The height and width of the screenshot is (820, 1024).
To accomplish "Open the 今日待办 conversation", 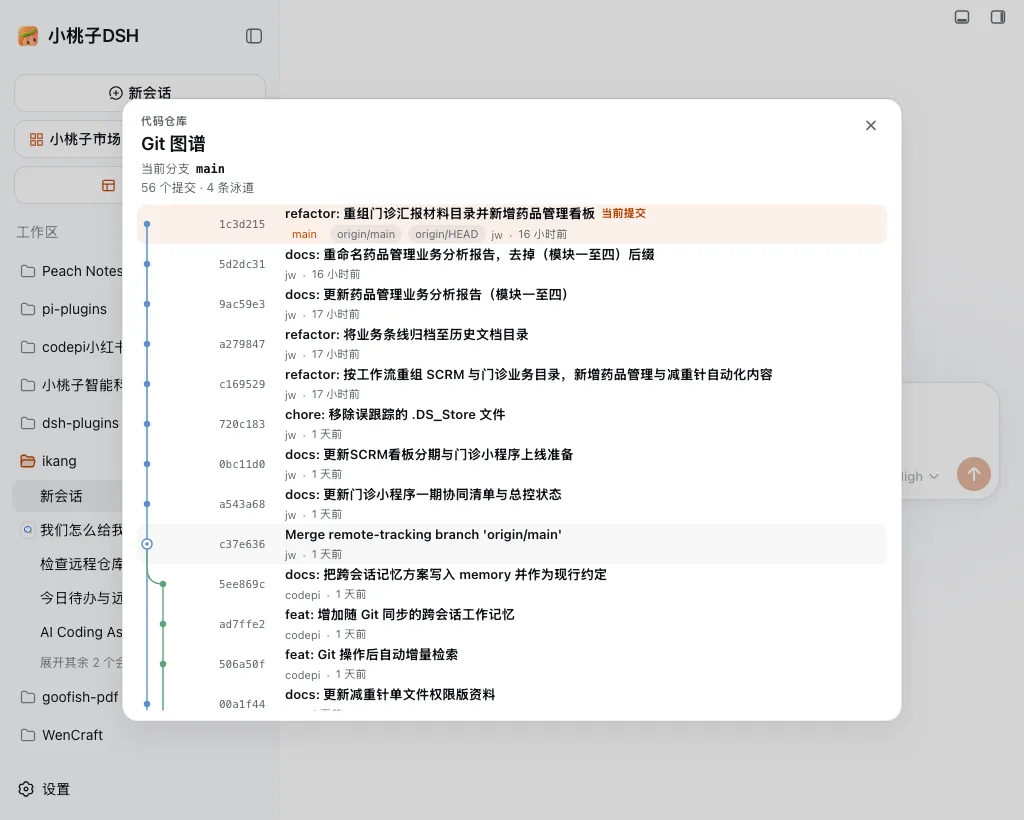I will tap(81, 597).
